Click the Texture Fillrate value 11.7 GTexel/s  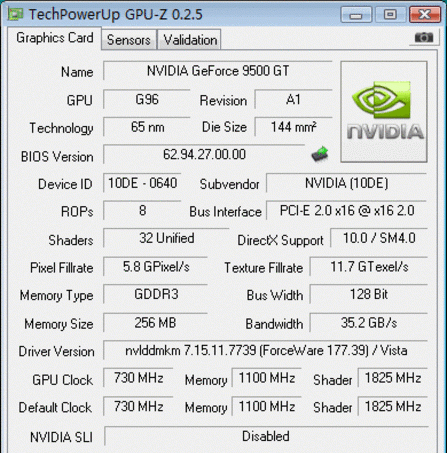(x=369, y=266)
